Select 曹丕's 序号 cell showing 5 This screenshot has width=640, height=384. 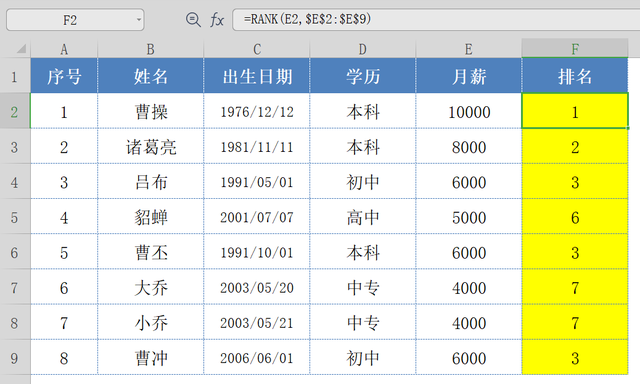tap(64, 251)
